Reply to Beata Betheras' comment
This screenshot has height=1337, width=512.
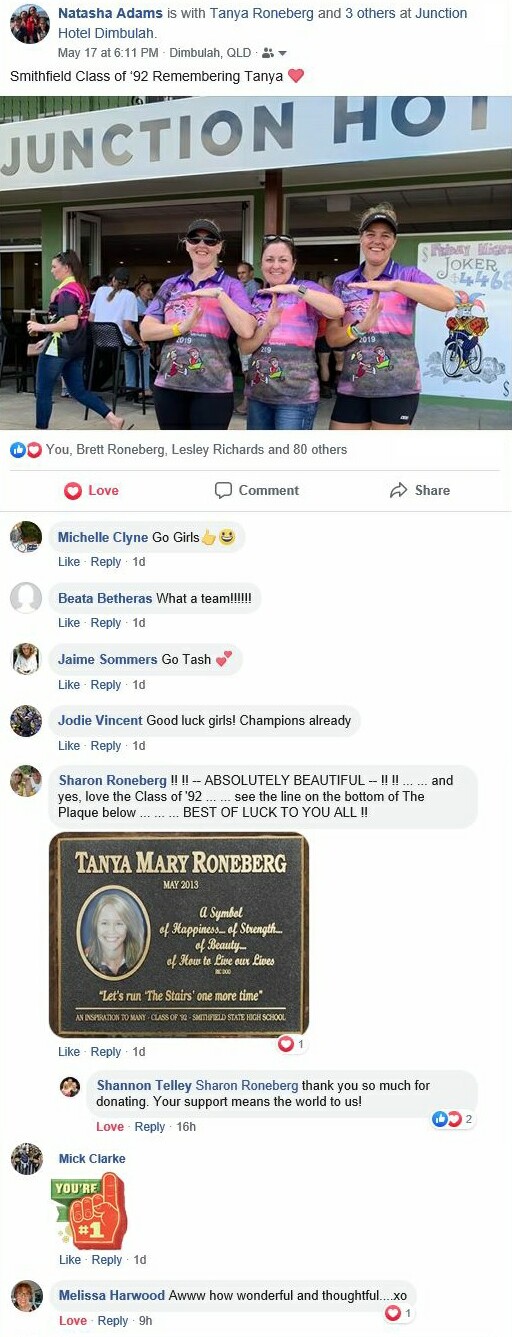click(106, 623)
